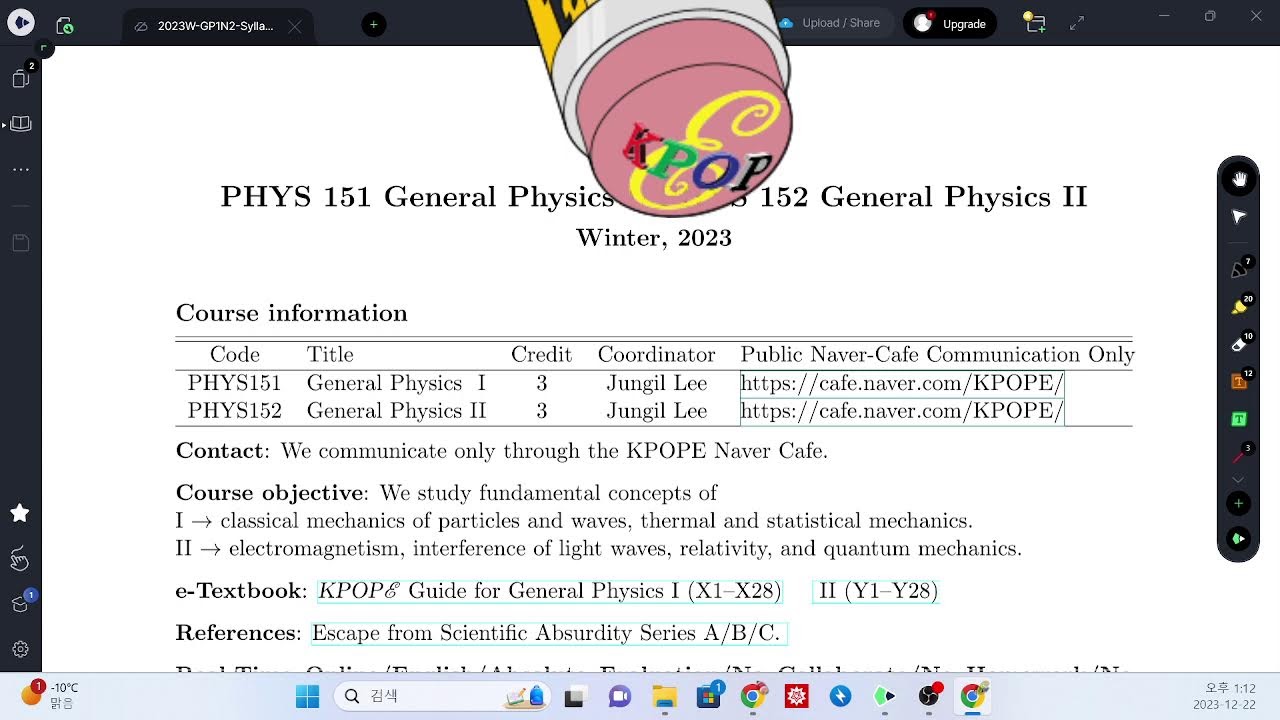The image size is (1280, 720).
Task: Switch to the 2023W-GP1N2-Sylla... tab
Action: pos(215,26)
